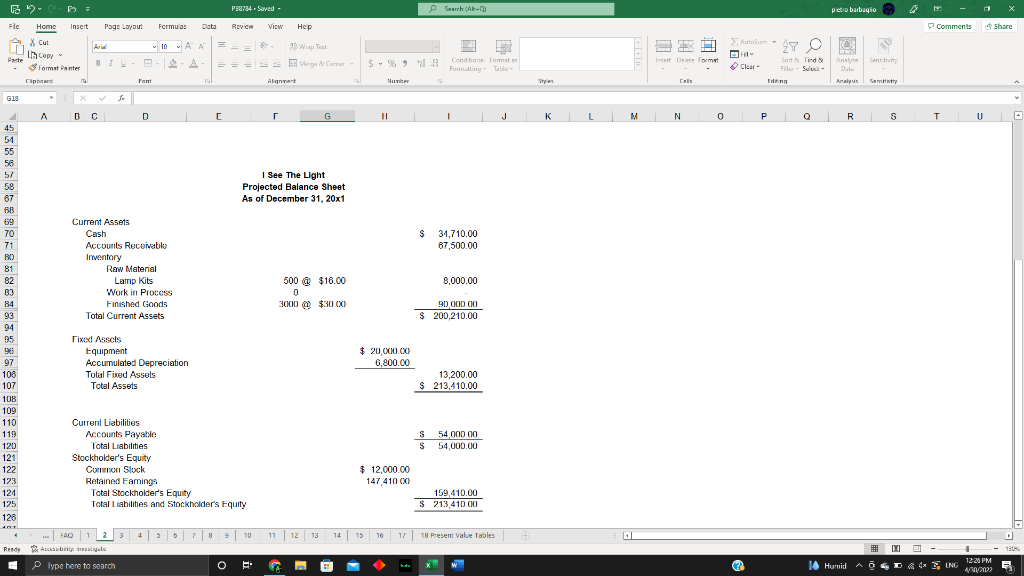Select the Percent Style icon

tap(391, 63)
